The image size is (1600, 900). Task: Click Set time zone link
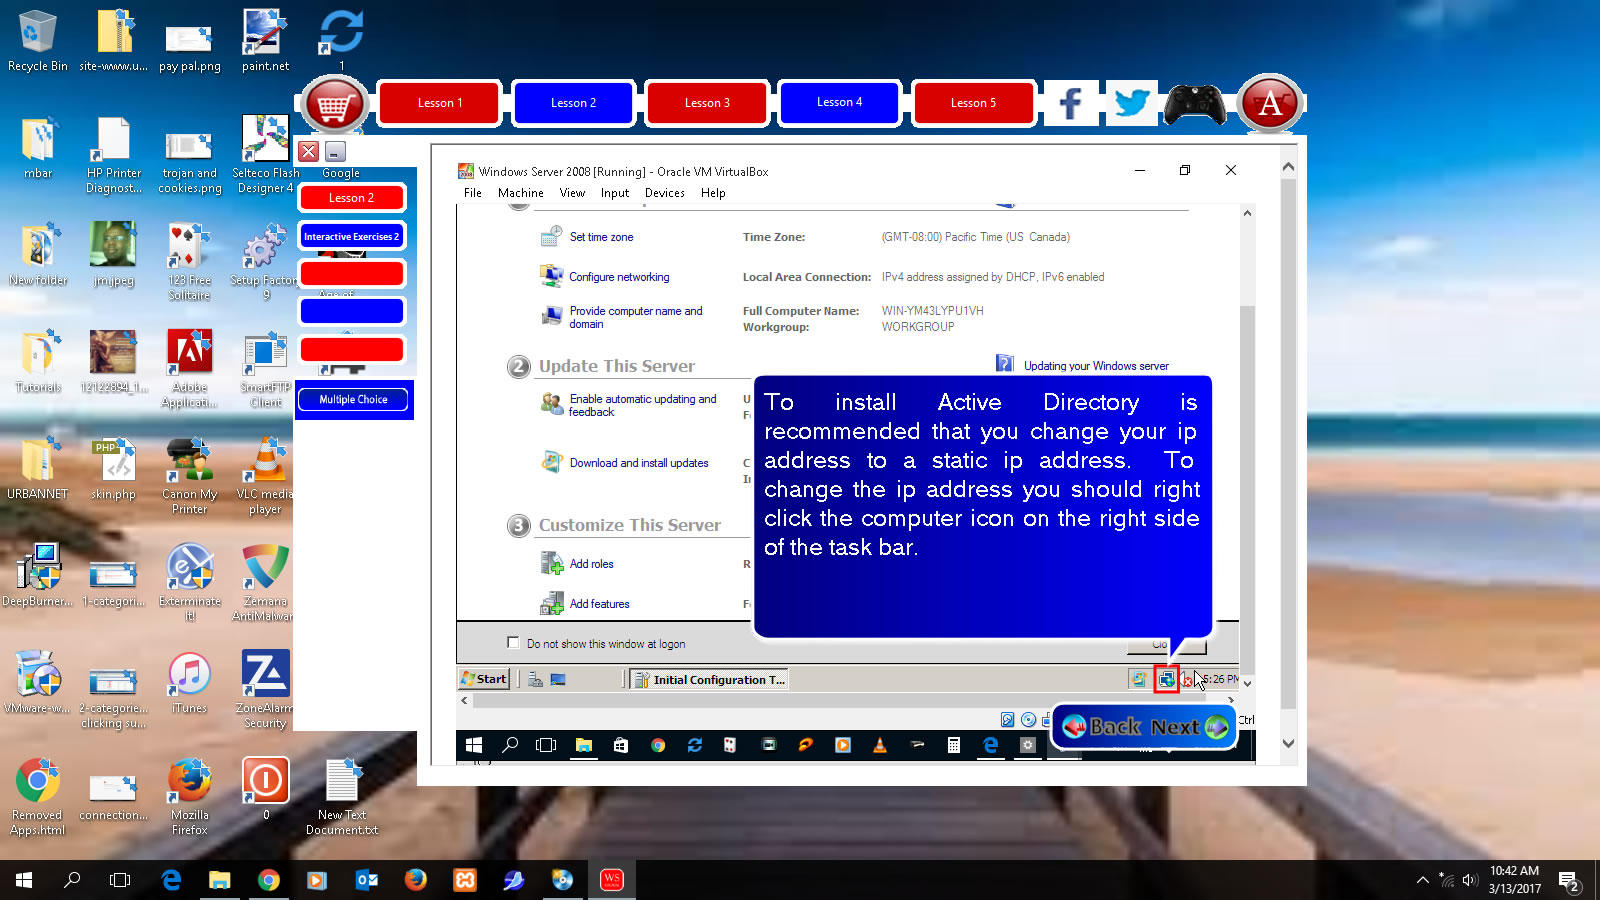601,237
